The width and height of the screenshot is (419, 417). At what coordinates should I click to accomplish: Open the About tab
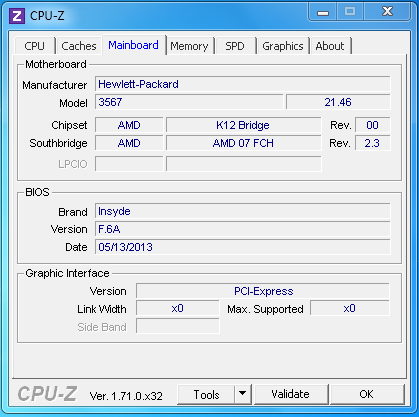pyautogui.click(x=330, y=46)
